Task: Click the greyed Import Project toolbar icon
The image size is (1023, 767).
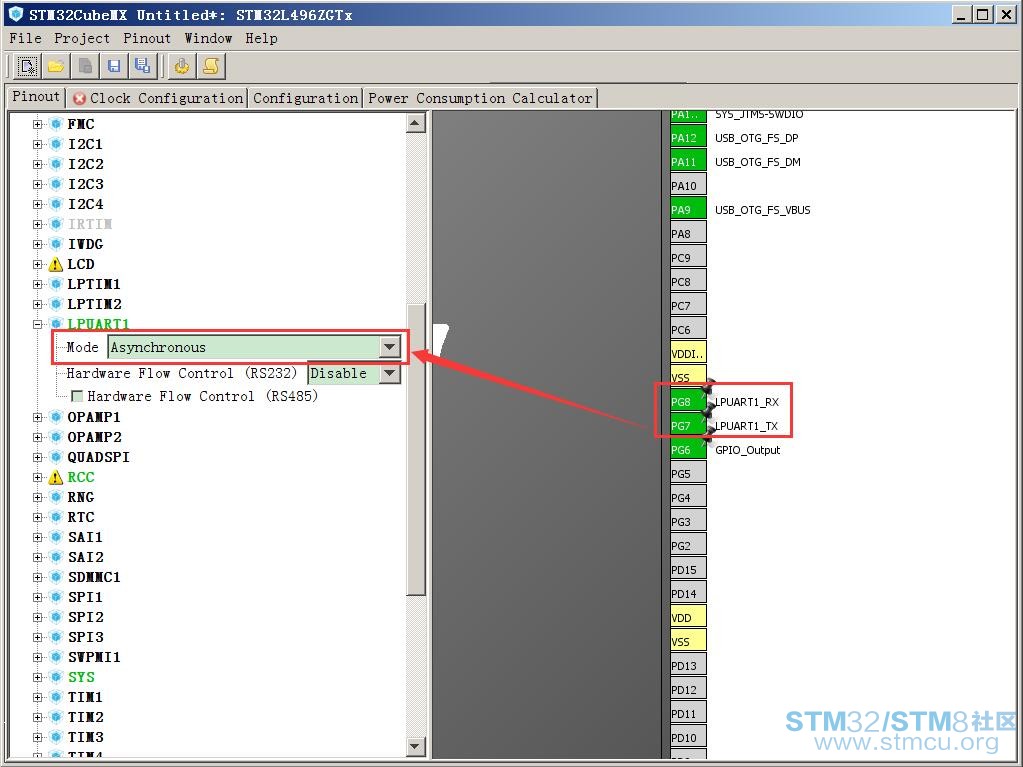Action: pyautogui.click(x=85, y=66)
